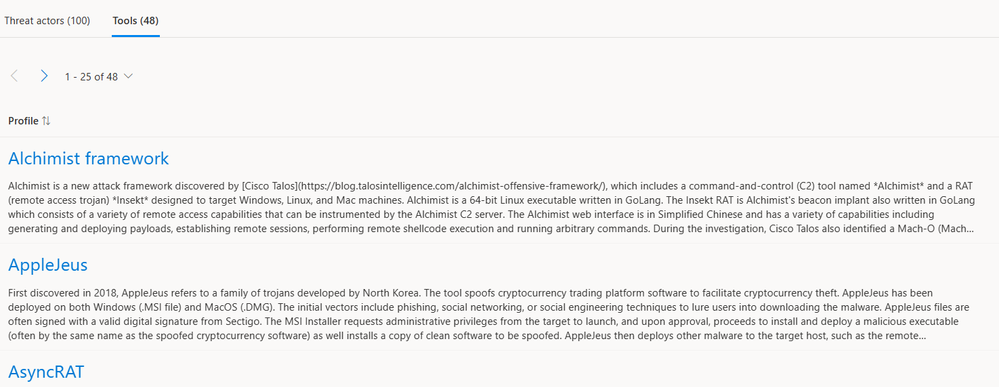Go to the next page of tools
The image size is (999, 387).
tap(44, 77)
